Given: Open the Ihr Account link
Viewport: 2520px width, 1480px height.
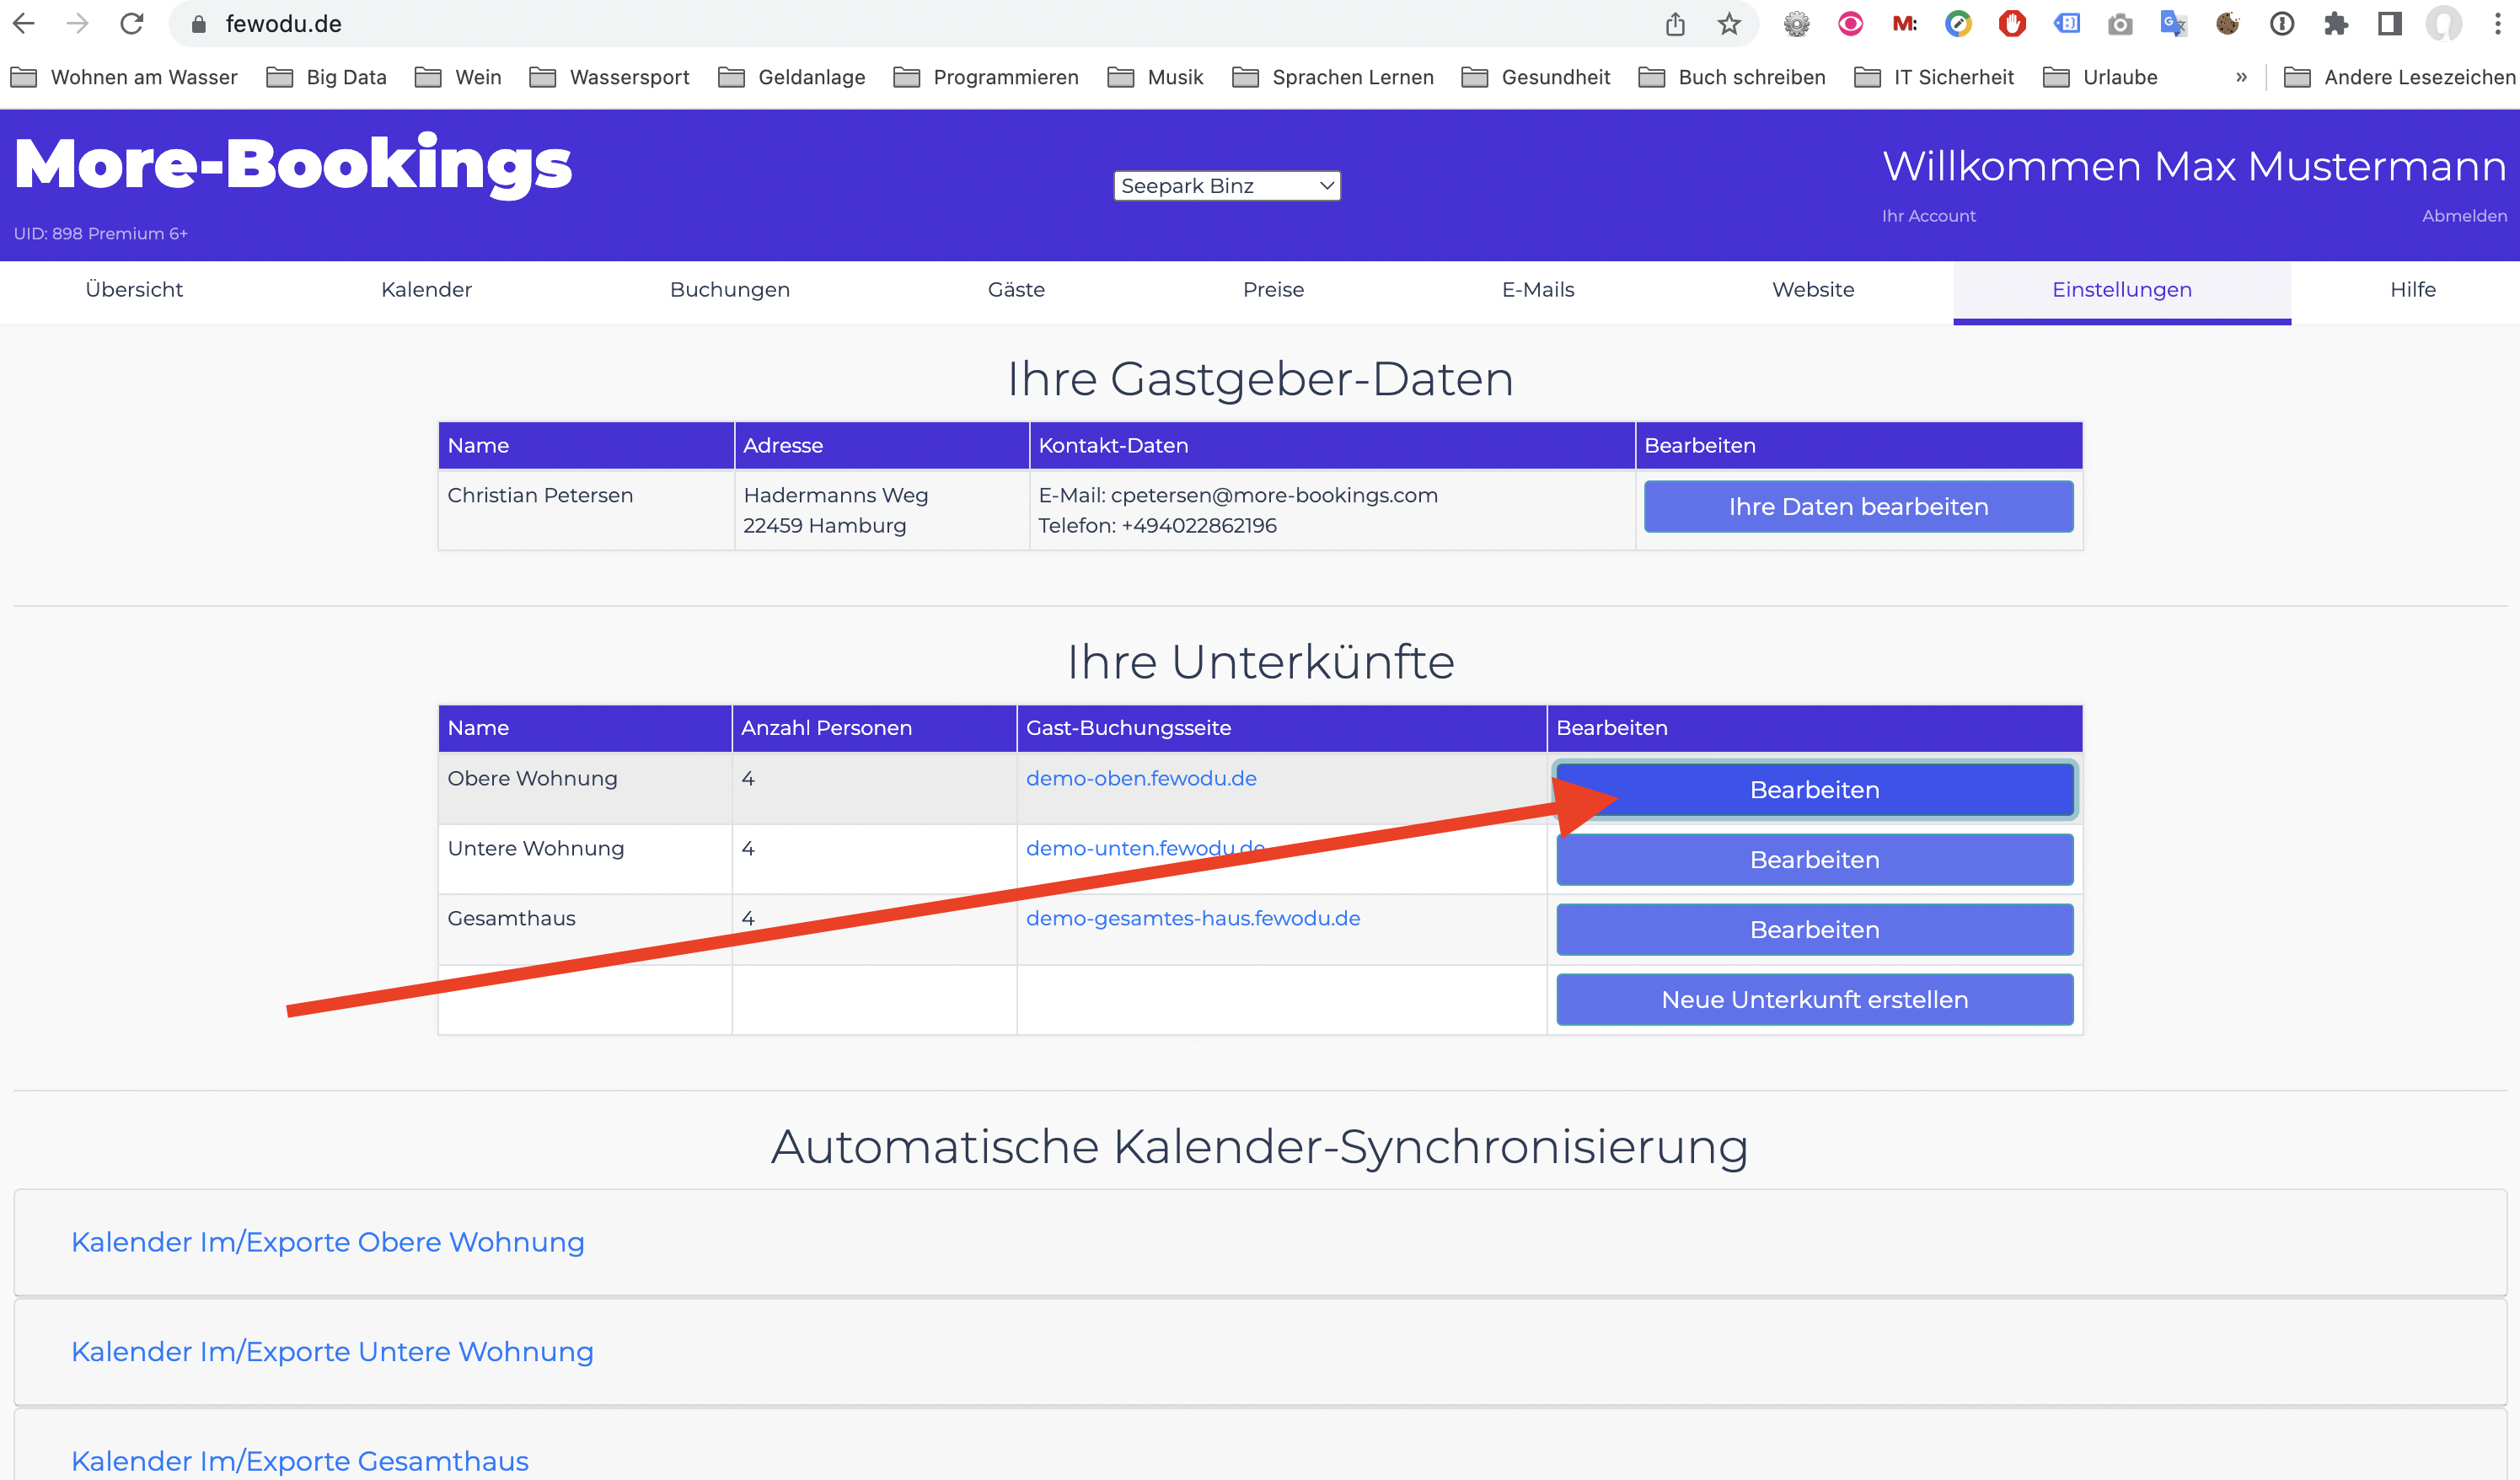Looking at the screenshot, I should [x=1928, y=216].
